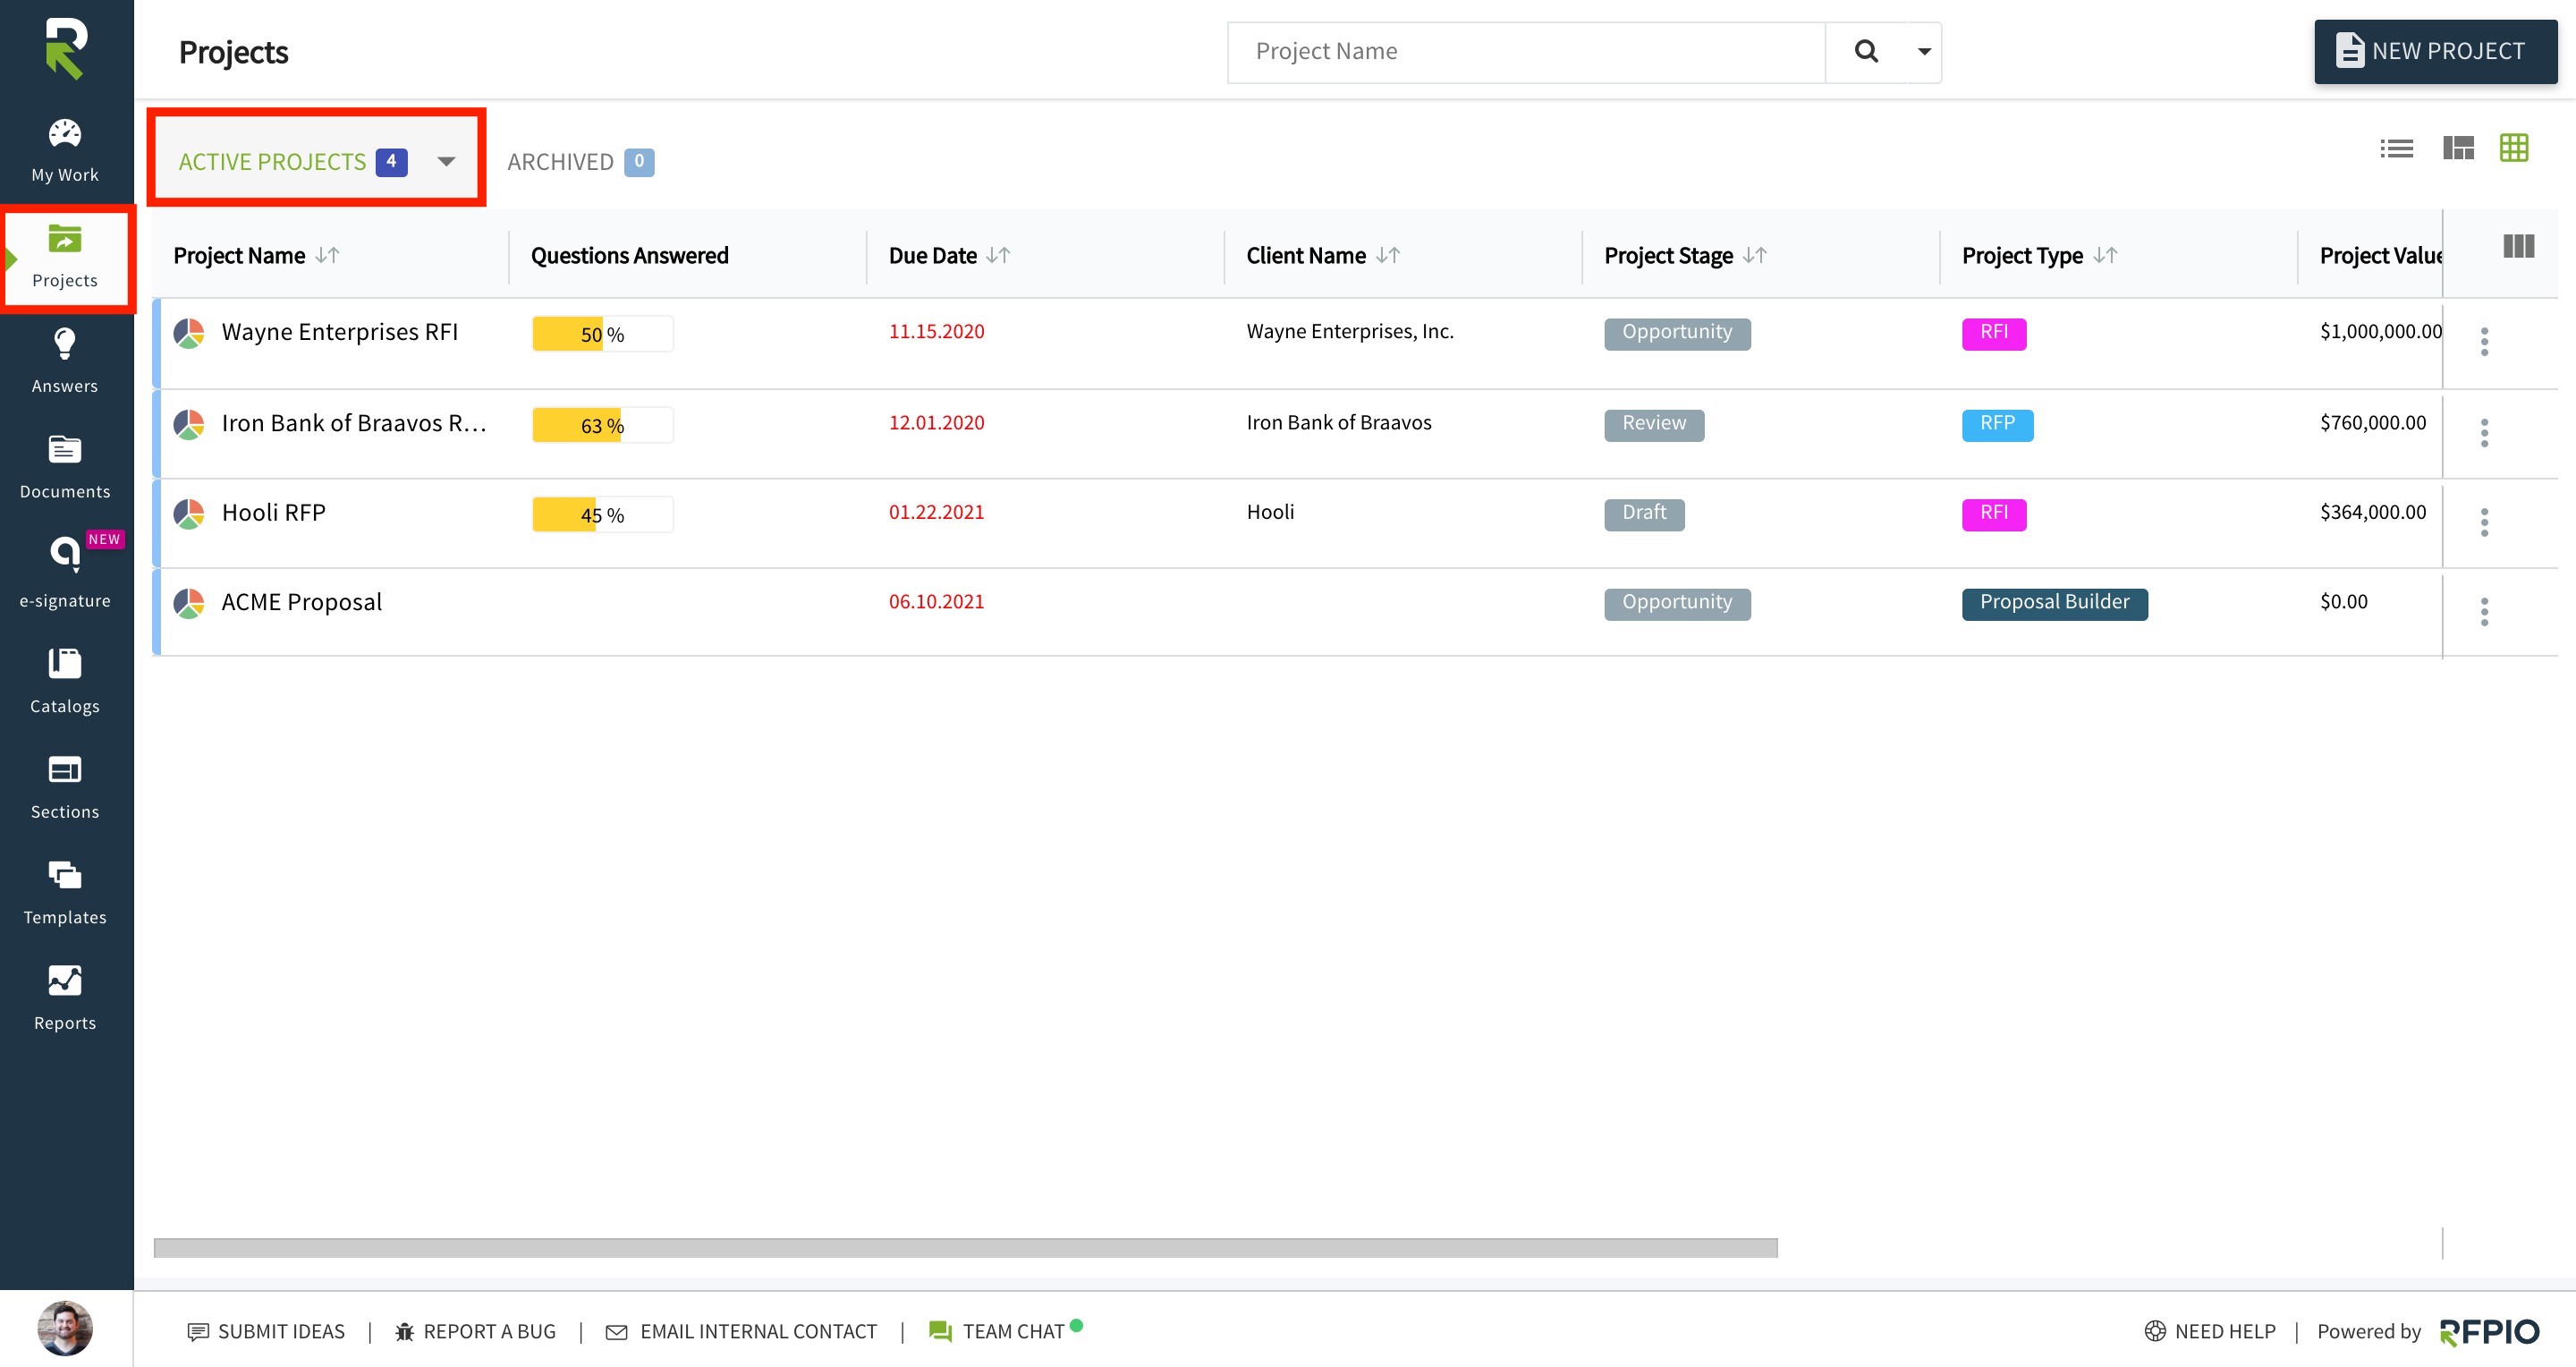Click Report a Bug link
Viewport: 2576px width, 1367px height.
[x=475, y=1331]
